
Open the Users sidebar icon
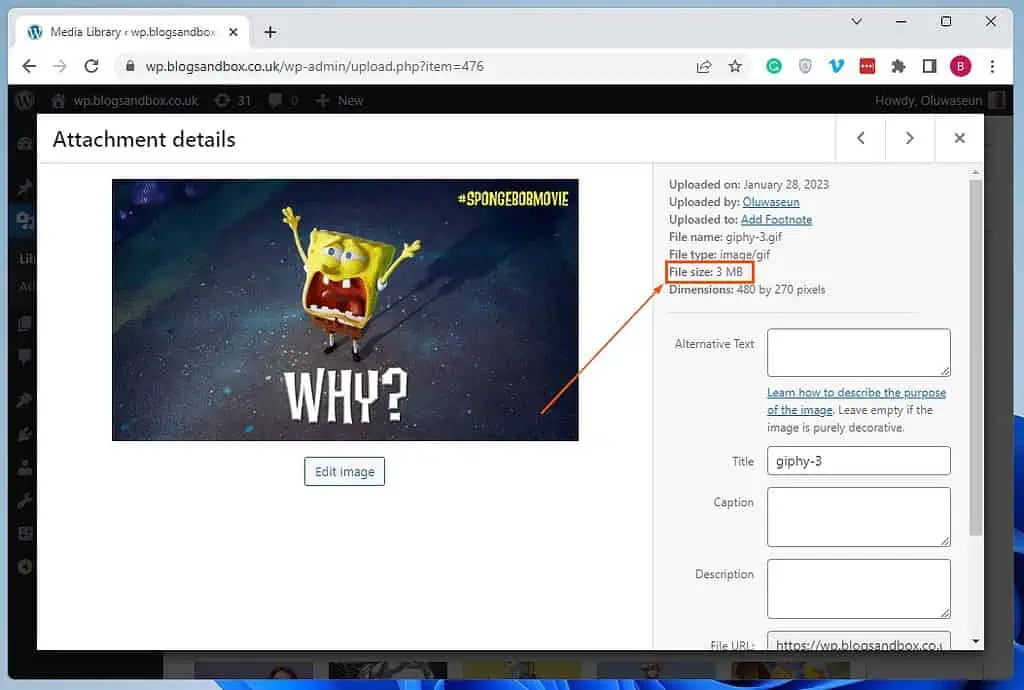tap(25, 467)
